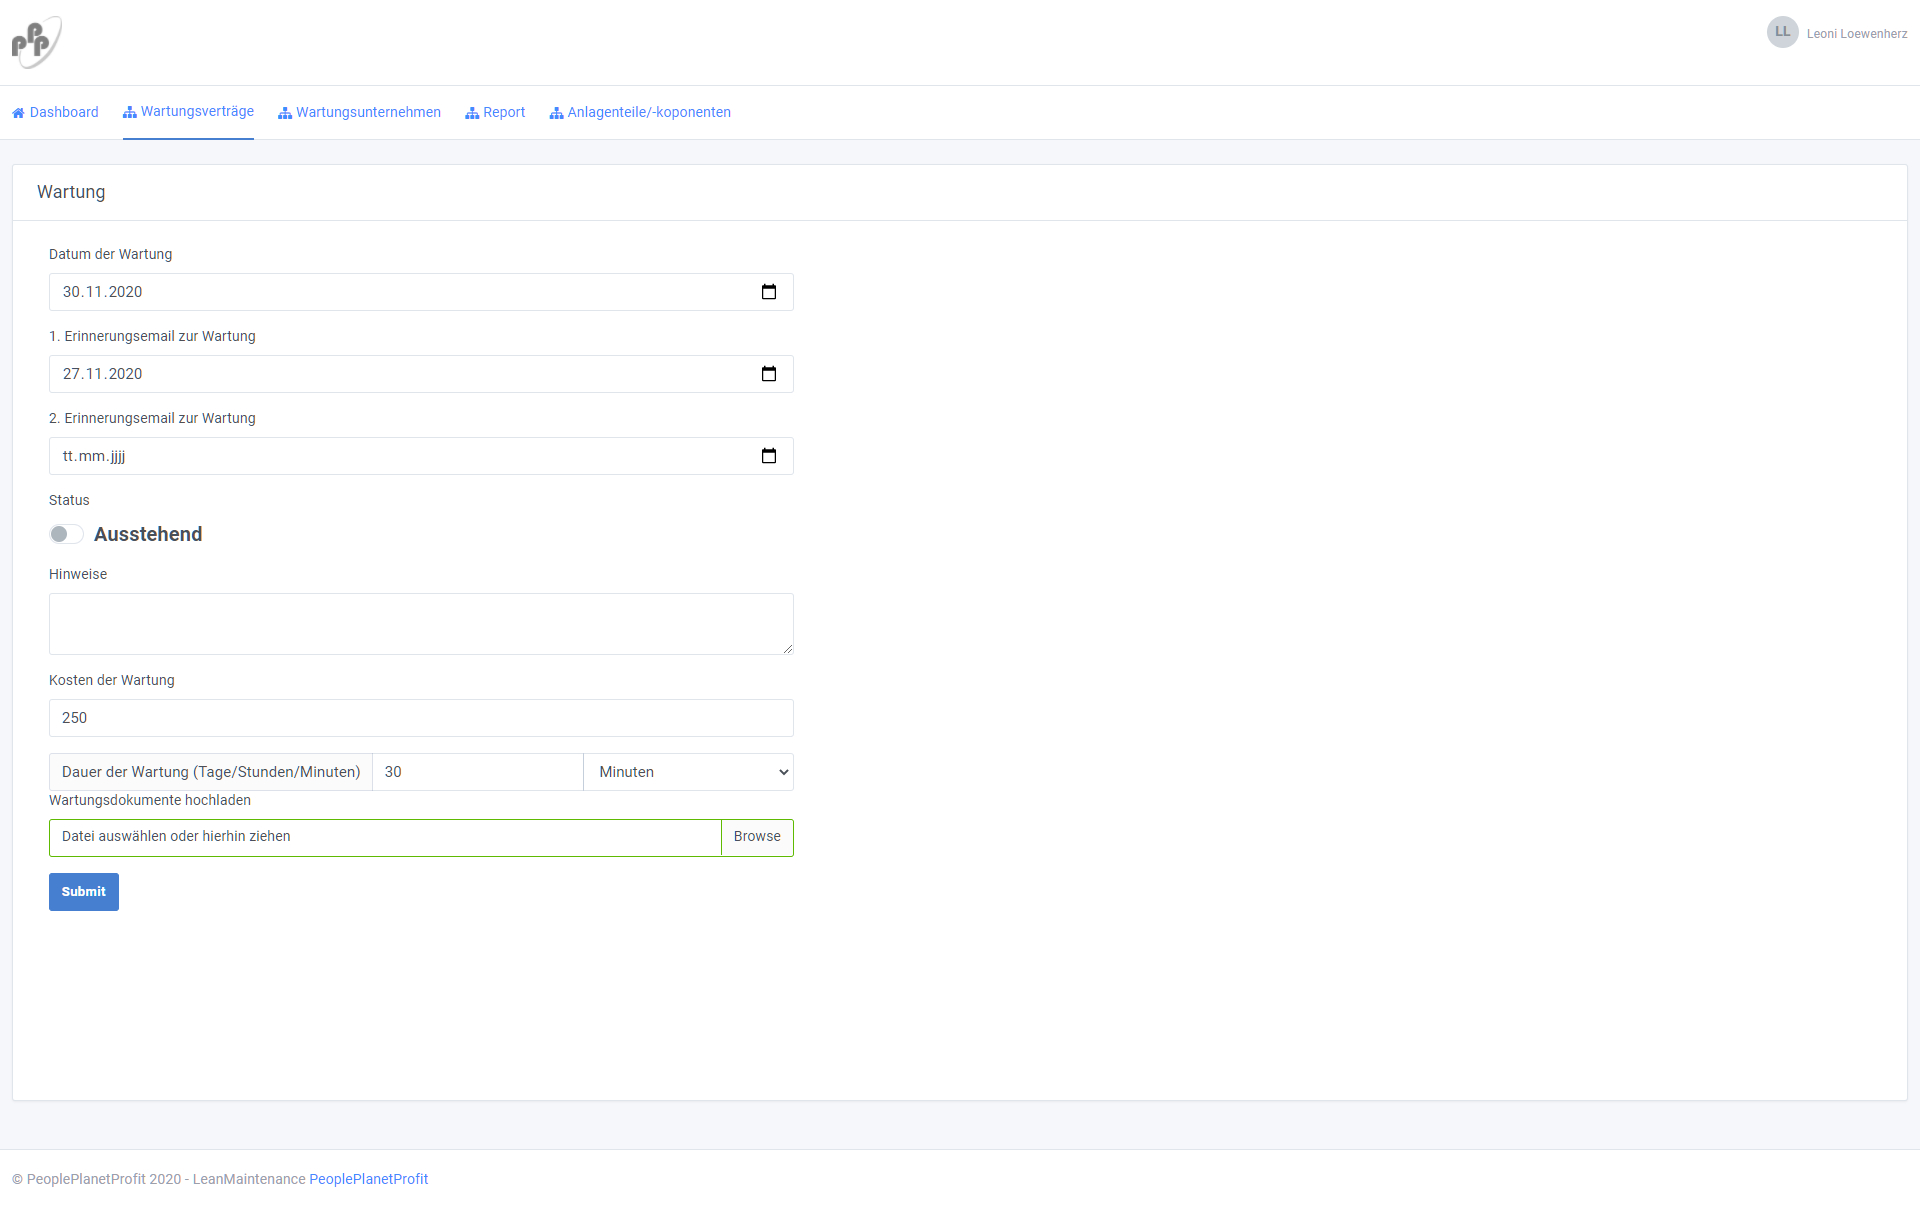The height and width of the screenshot is (1210, 1920).
Task: Open the Leoni Loewenherz user menu
Action: (x=1856, y=34)
